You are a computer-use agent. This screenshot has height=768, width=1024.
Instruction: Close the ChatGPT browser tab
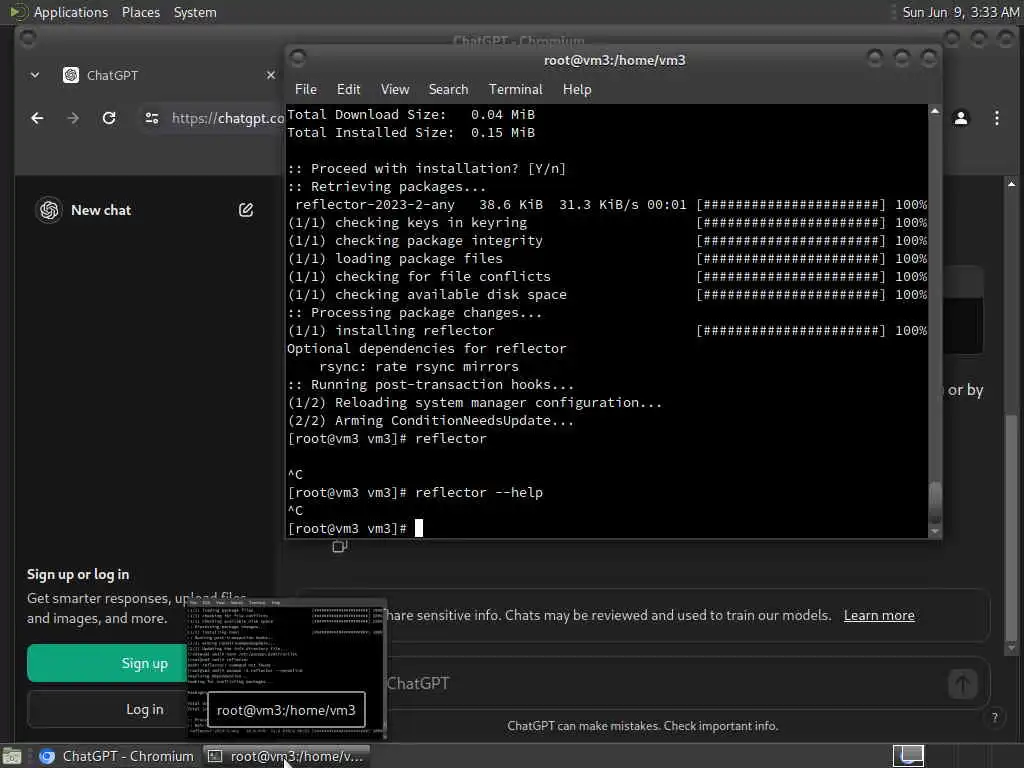pyautogui.click(x=270, y=75)
